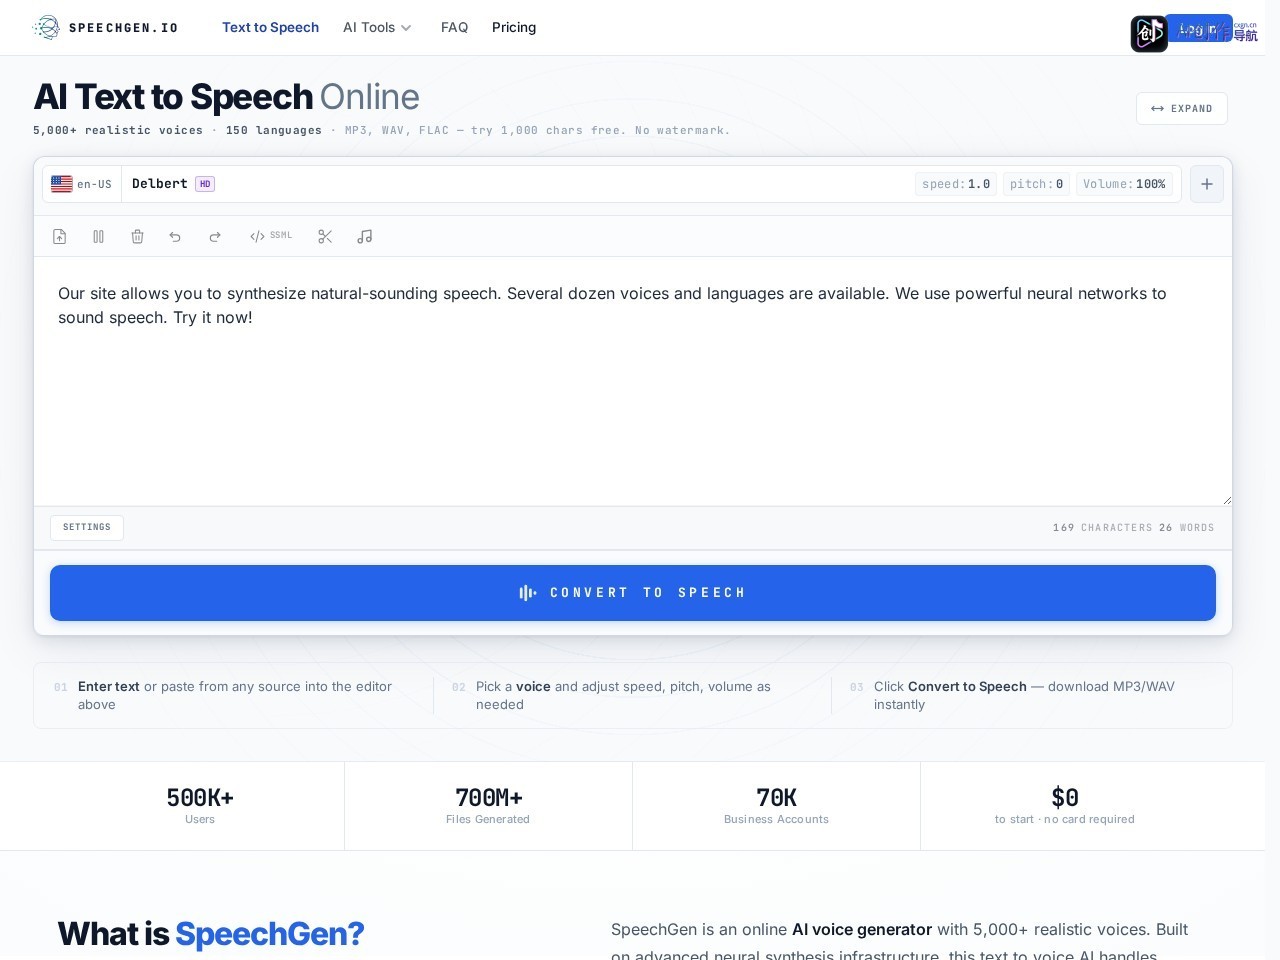This screenshot has height=960, width=1280.
Task: Expand the AI Tools menu
Action: (x=377, y=28)
